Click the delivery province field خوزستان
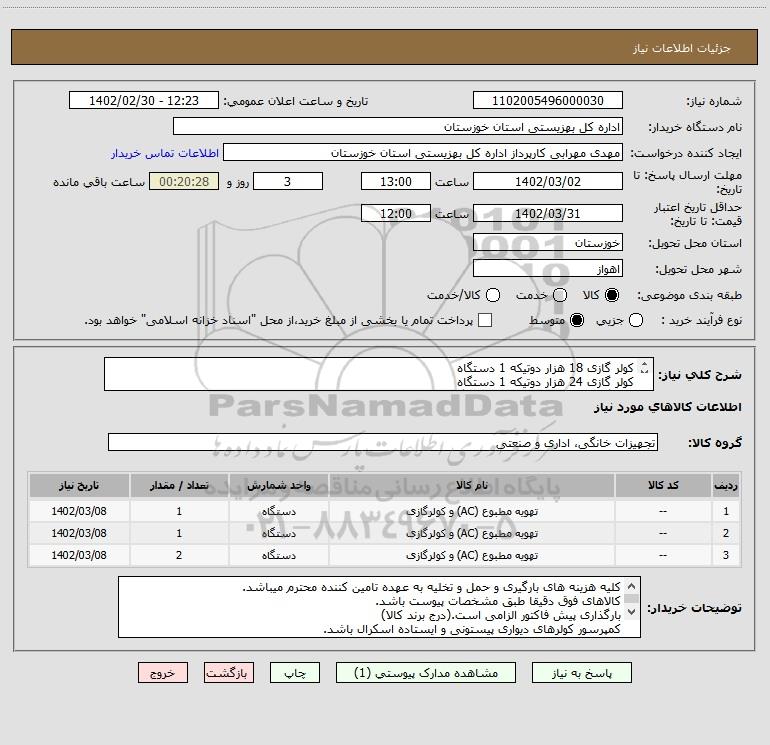Image resolution: width=770 pixels, height=745 pixels. (x=548, y=242)
